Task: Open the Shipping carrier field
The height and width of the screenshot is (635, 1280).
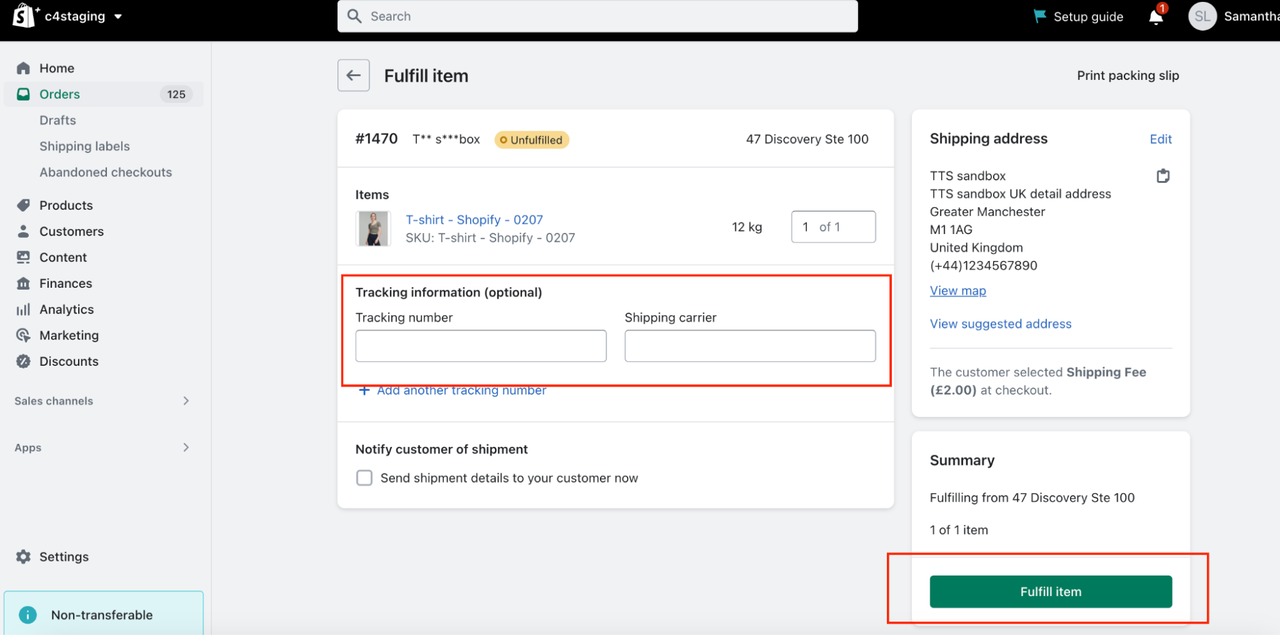Action: pos(750,346)
